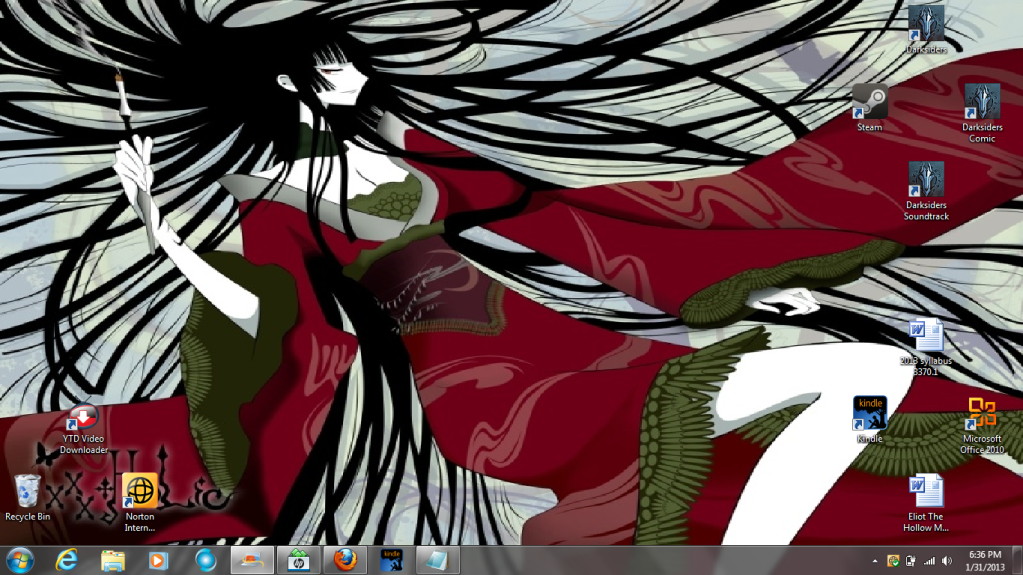Screen dimensions: 1023x575
Task: Switch to Kindle app in taskbar
Action: [392, 560]
